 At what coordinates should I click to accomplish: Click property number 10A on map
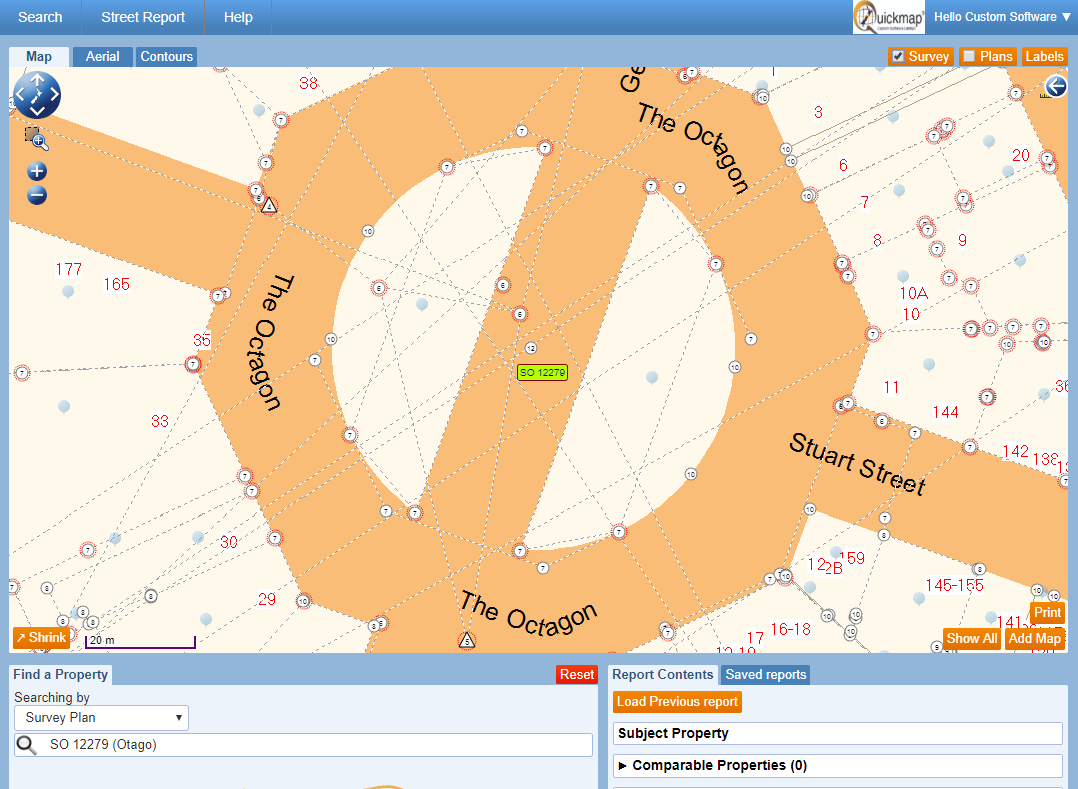[x=914, y=293]
